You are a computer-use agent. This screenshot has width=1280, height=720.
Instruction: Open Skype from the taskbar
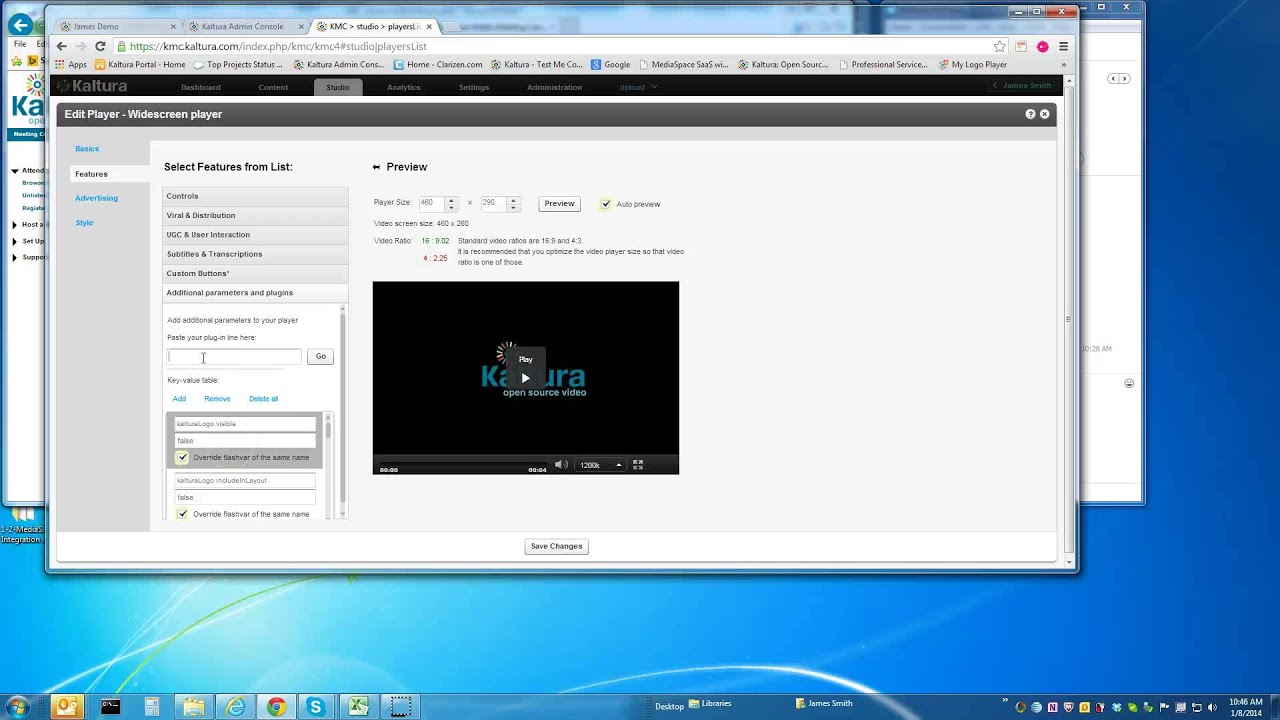coord(316,707)
